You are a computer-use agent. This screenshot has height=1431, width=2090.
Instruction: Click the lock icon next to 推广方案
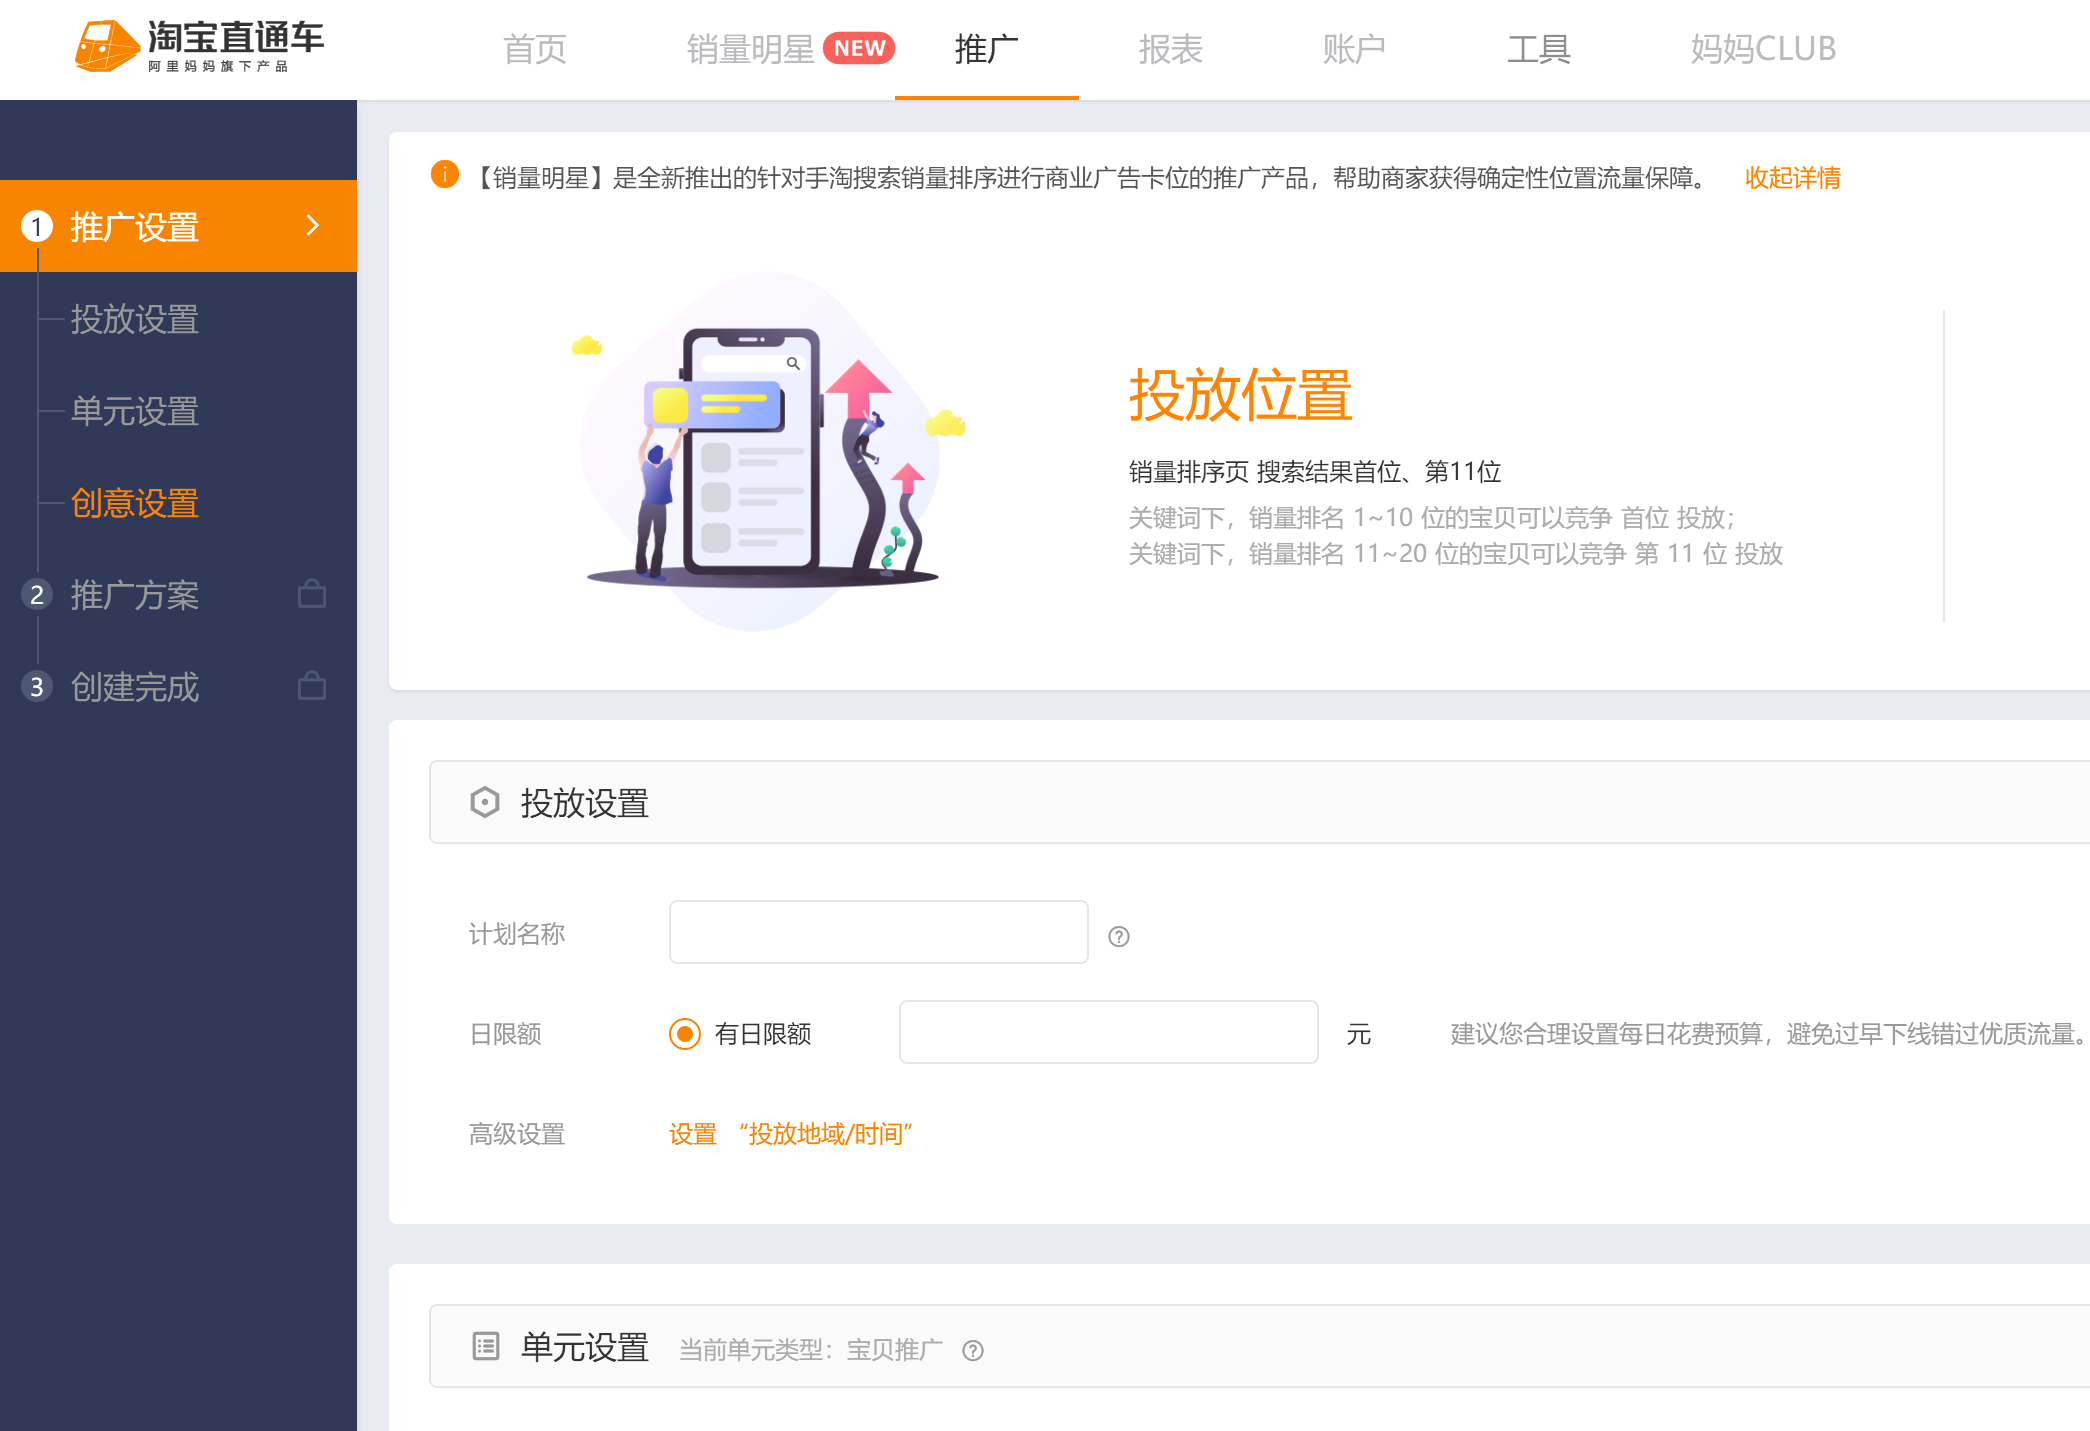pos(312,594)
